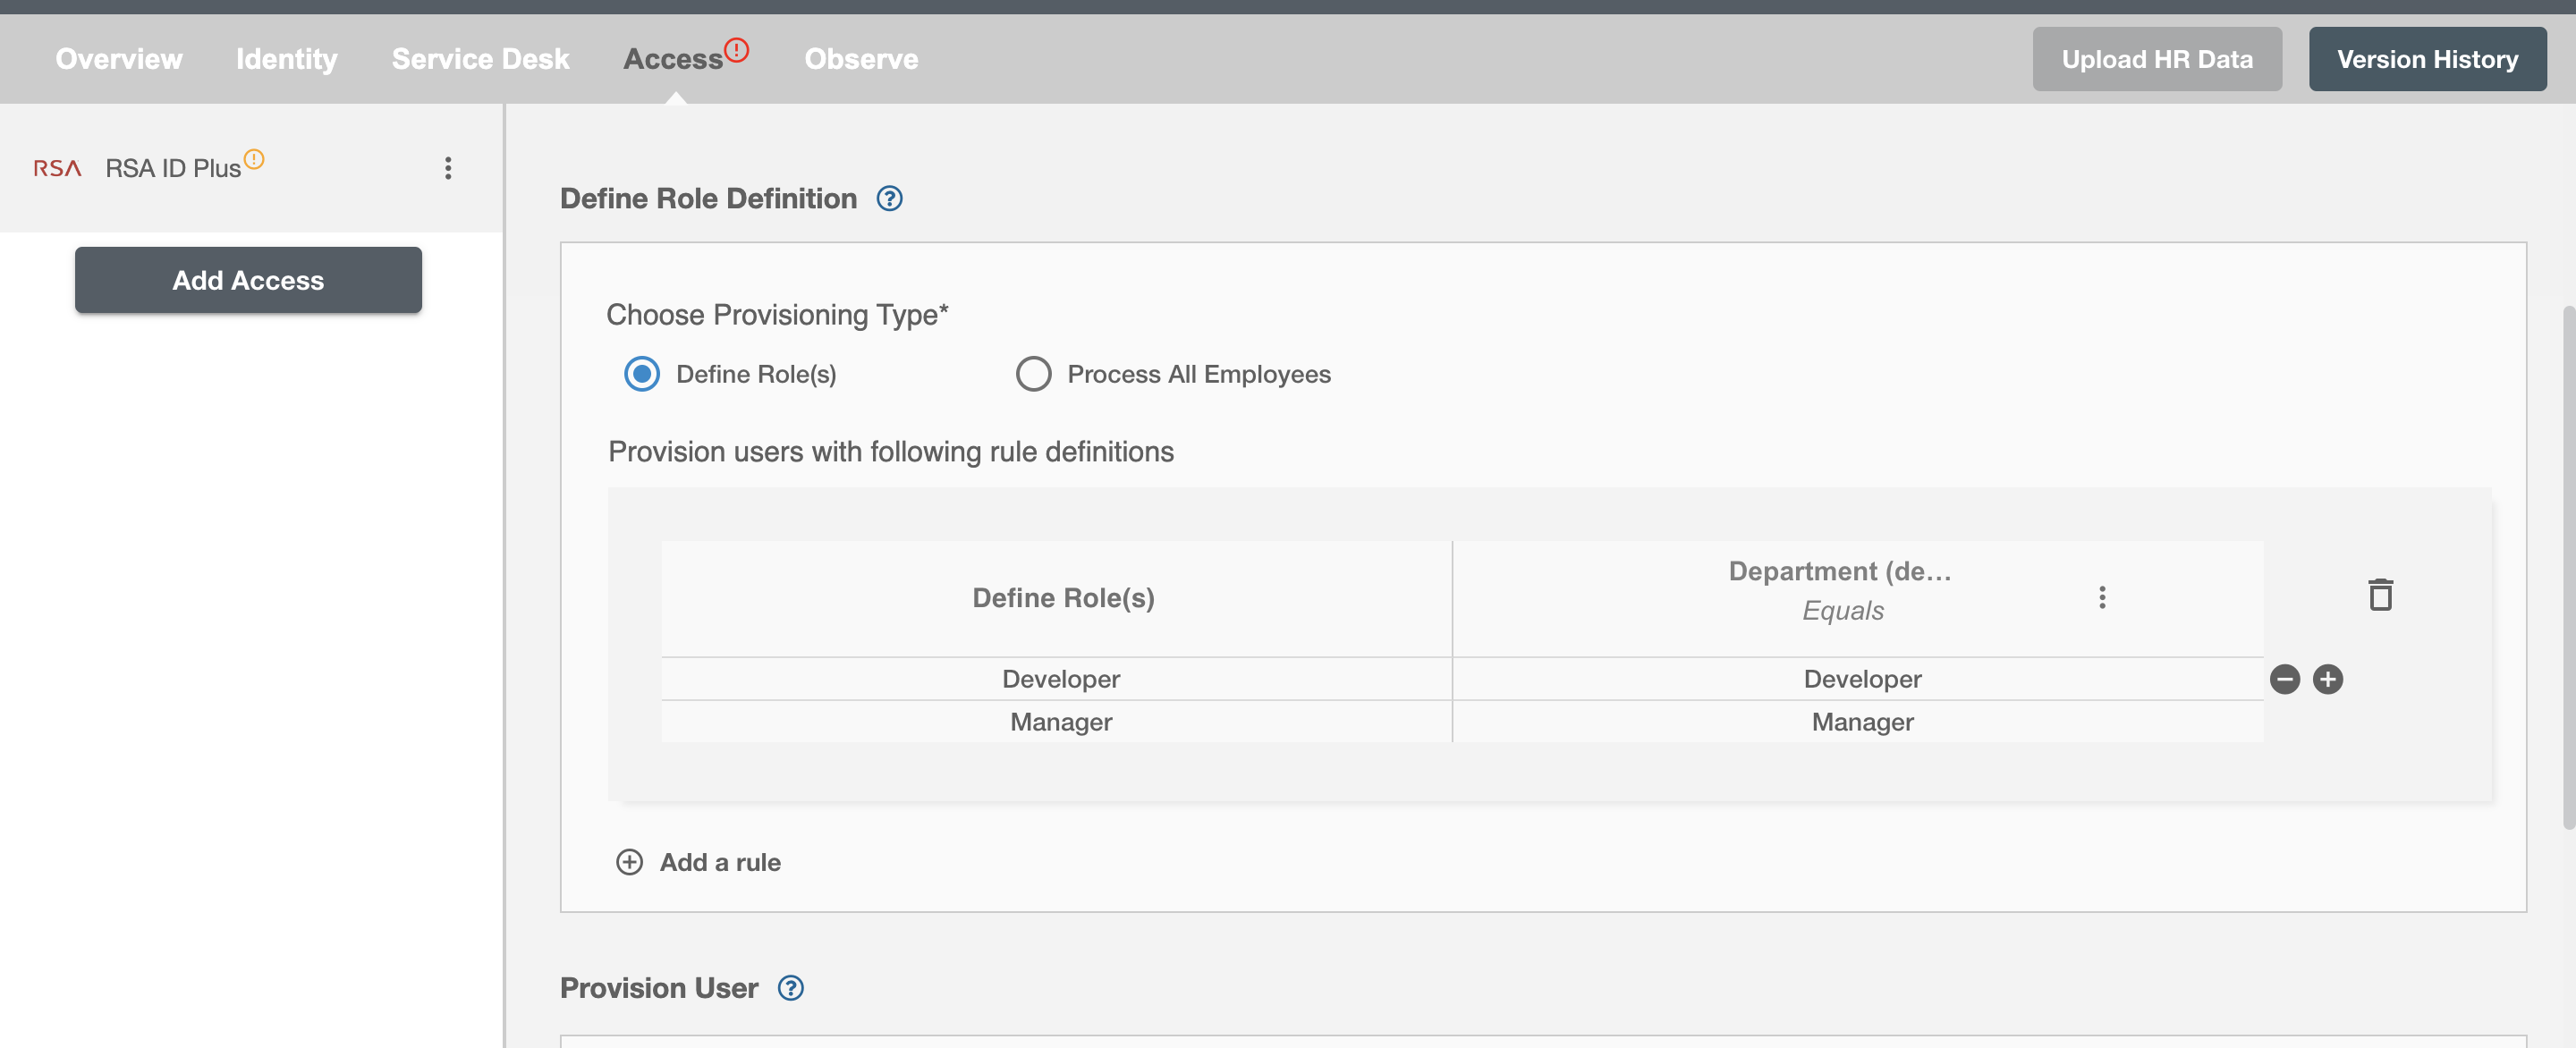
Task: Click the Add a rule plus icon
Action: (x=629, y=862)
